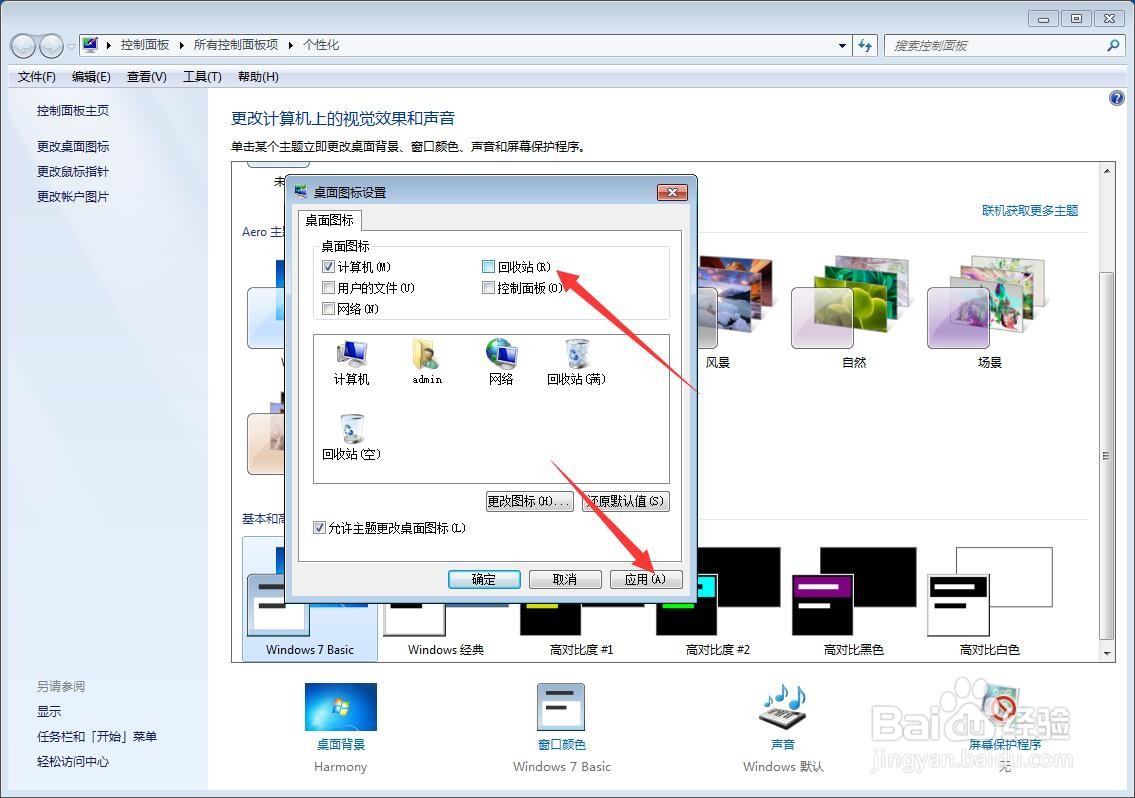This screenshot has height=798, width=1135.
Task: Click the forward navigation arrow
Action: (51, 46)
